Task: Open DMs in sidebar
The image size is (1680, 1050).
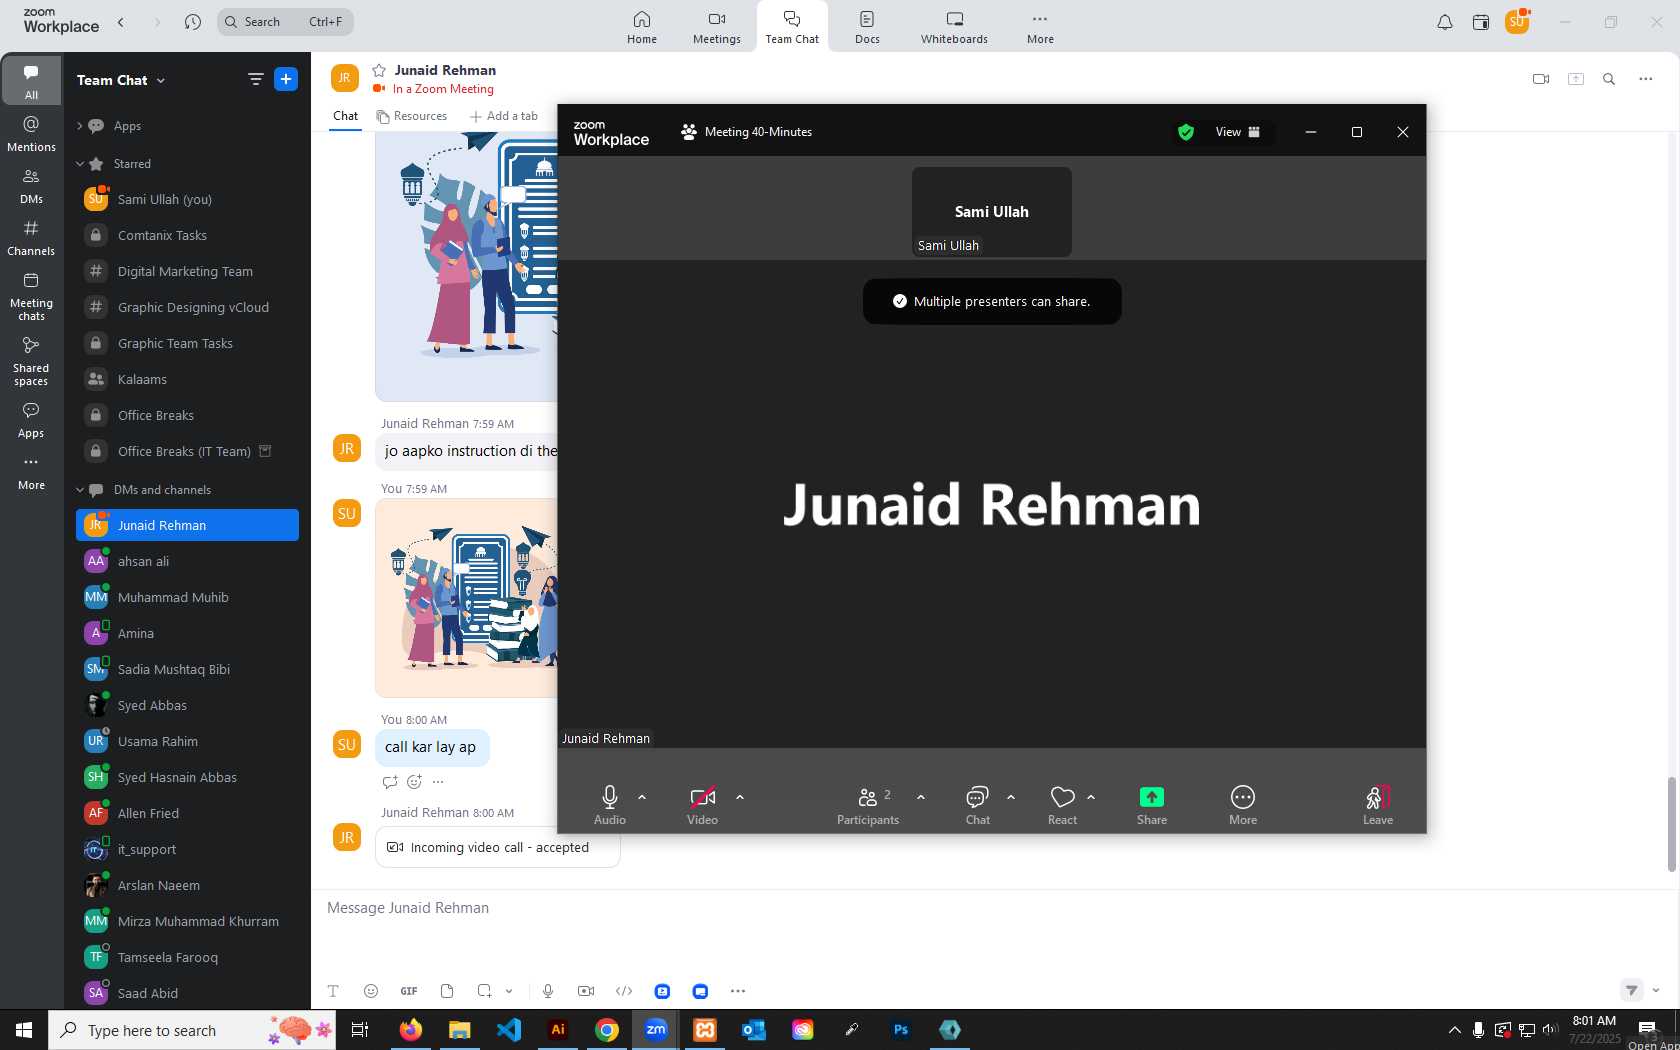Action: [31, 186]
